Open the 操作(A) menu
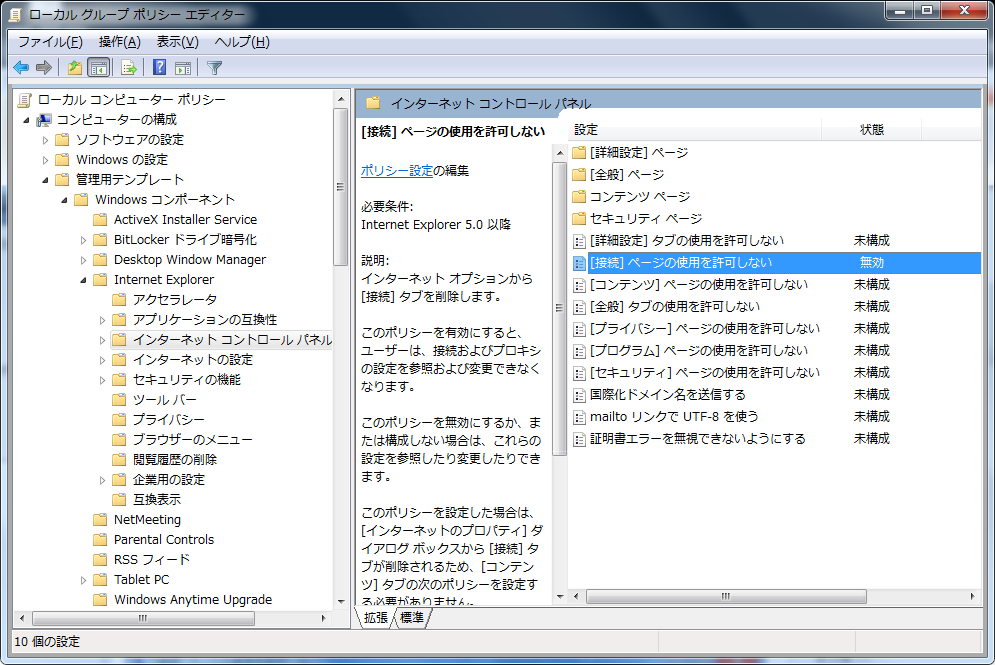Viewport: 995px width, 665px height. click(x=119, y=41)
